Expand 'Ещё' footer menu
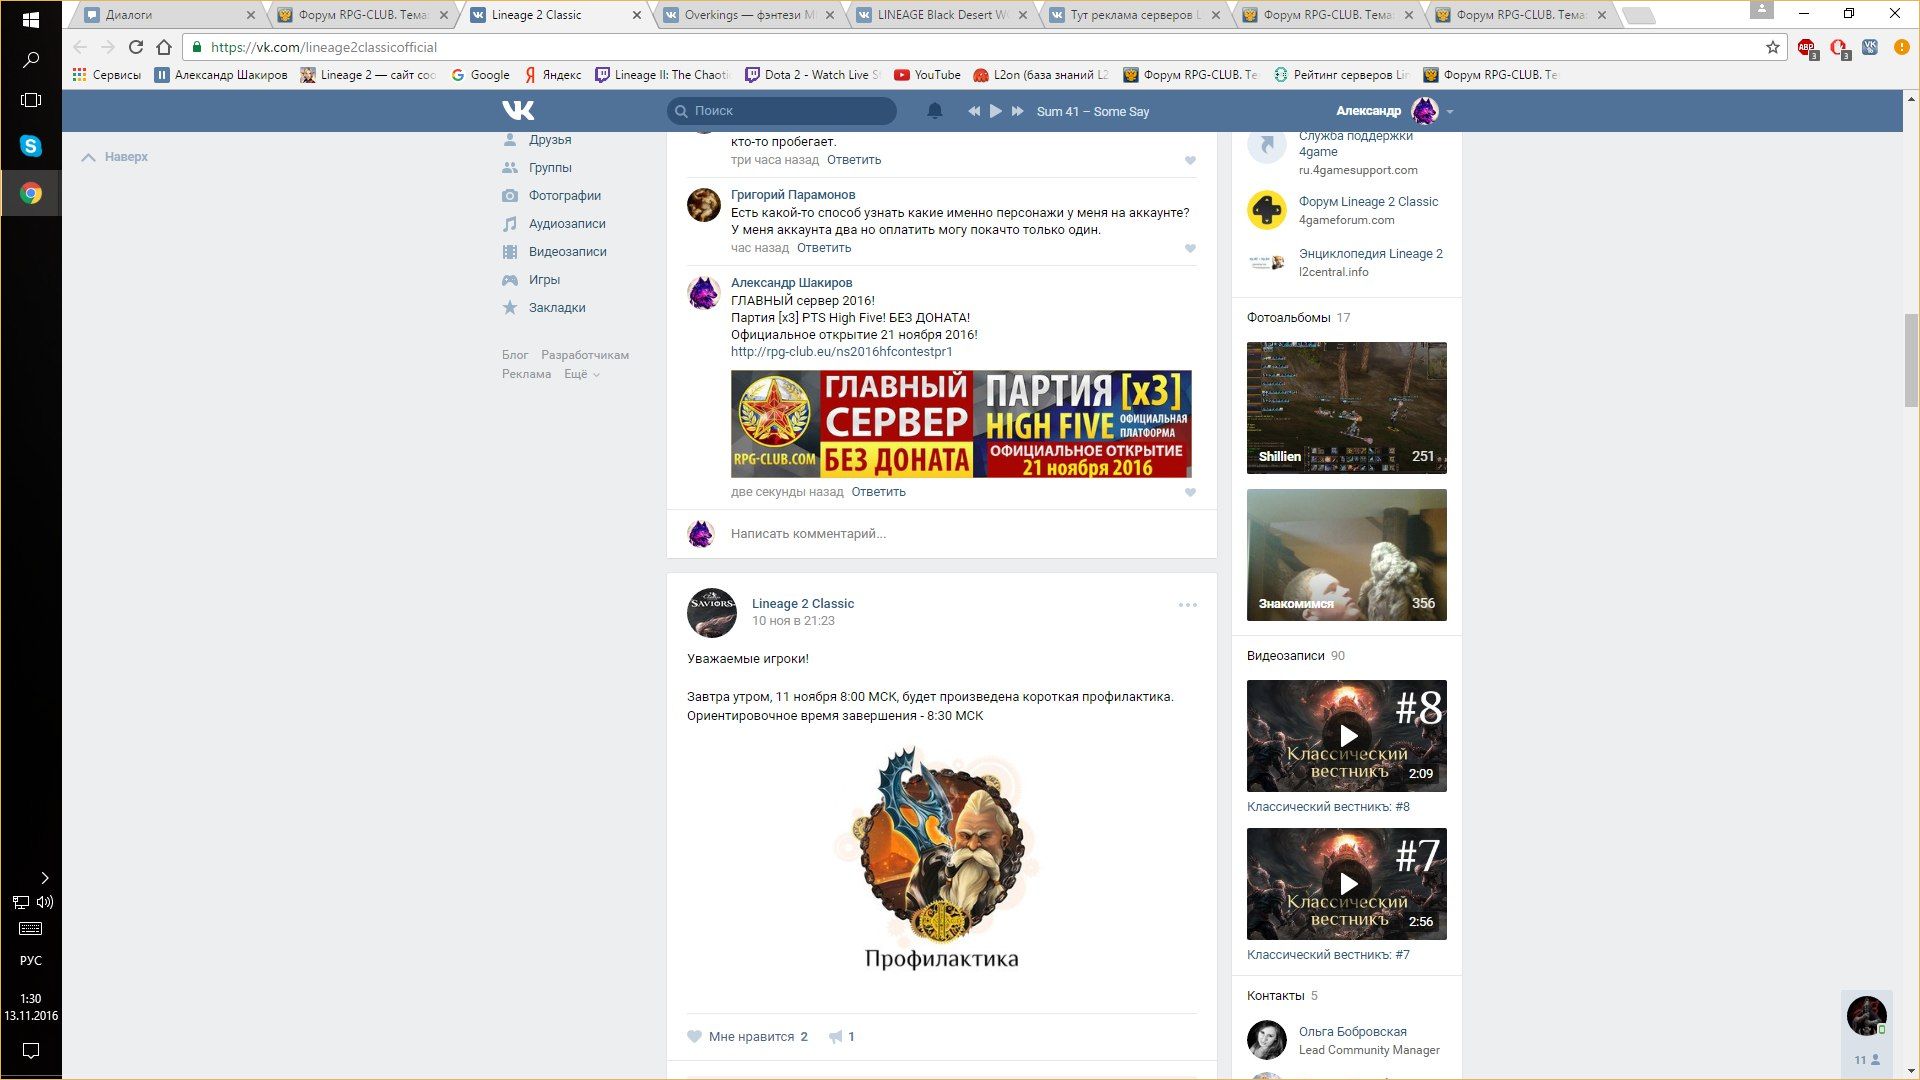Image resolution: width=1920 pixels, height=1080 pixels. [581, 374]
